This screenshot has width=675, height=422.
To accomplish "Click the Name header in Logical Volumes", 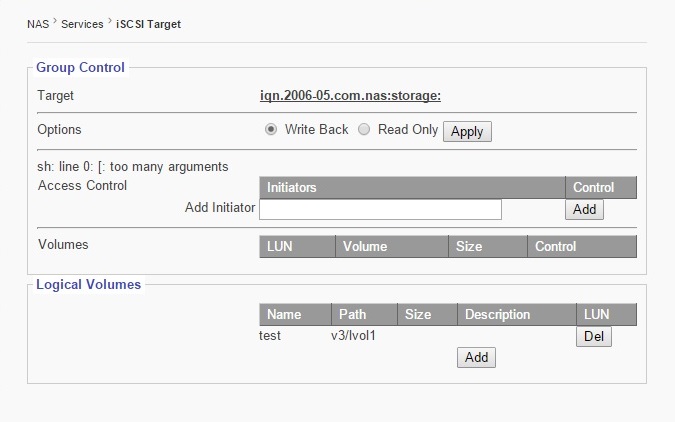I will click(284, 314).
